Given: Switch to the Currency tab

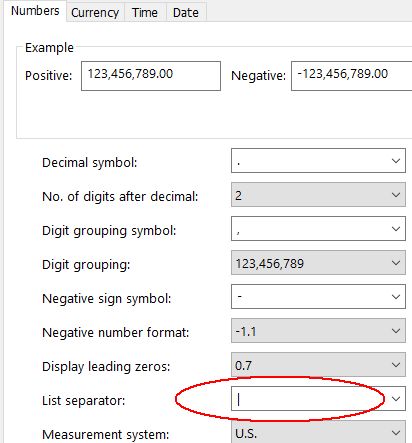Looking at the screenshot, I should point(95,13).
